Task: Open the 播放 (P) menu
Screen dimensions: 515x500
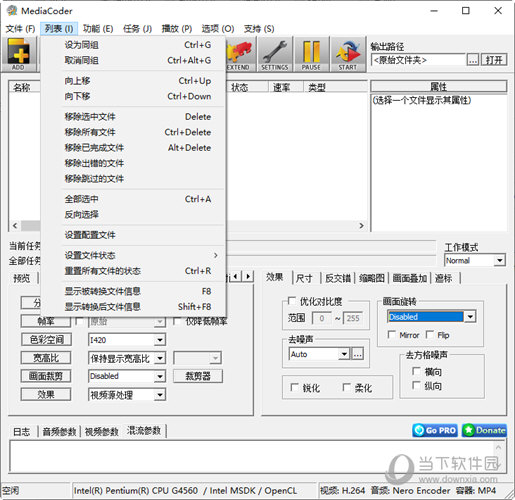Action: 177,29
